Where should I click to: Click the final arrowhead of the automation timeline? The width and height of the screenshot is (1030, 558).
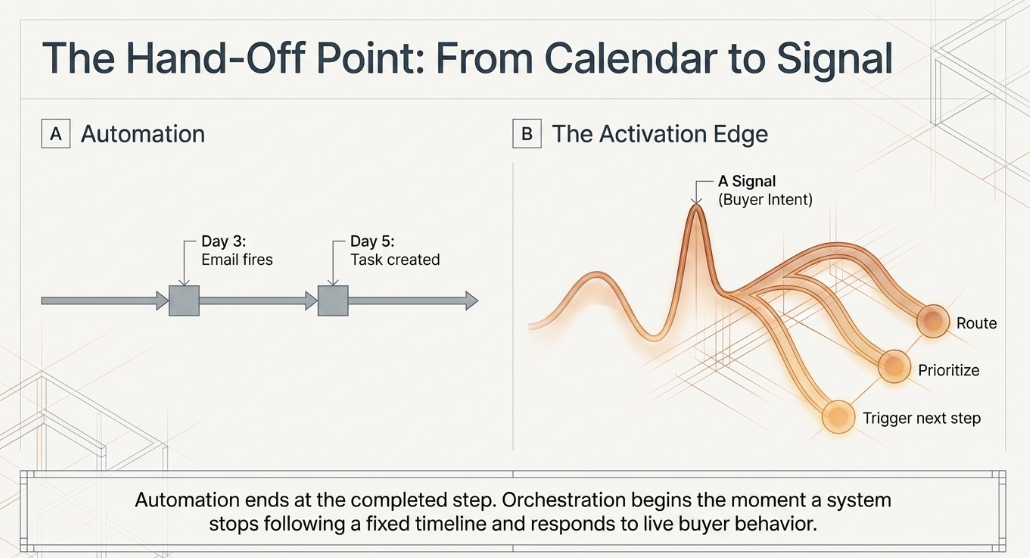[x=472, y=301]
